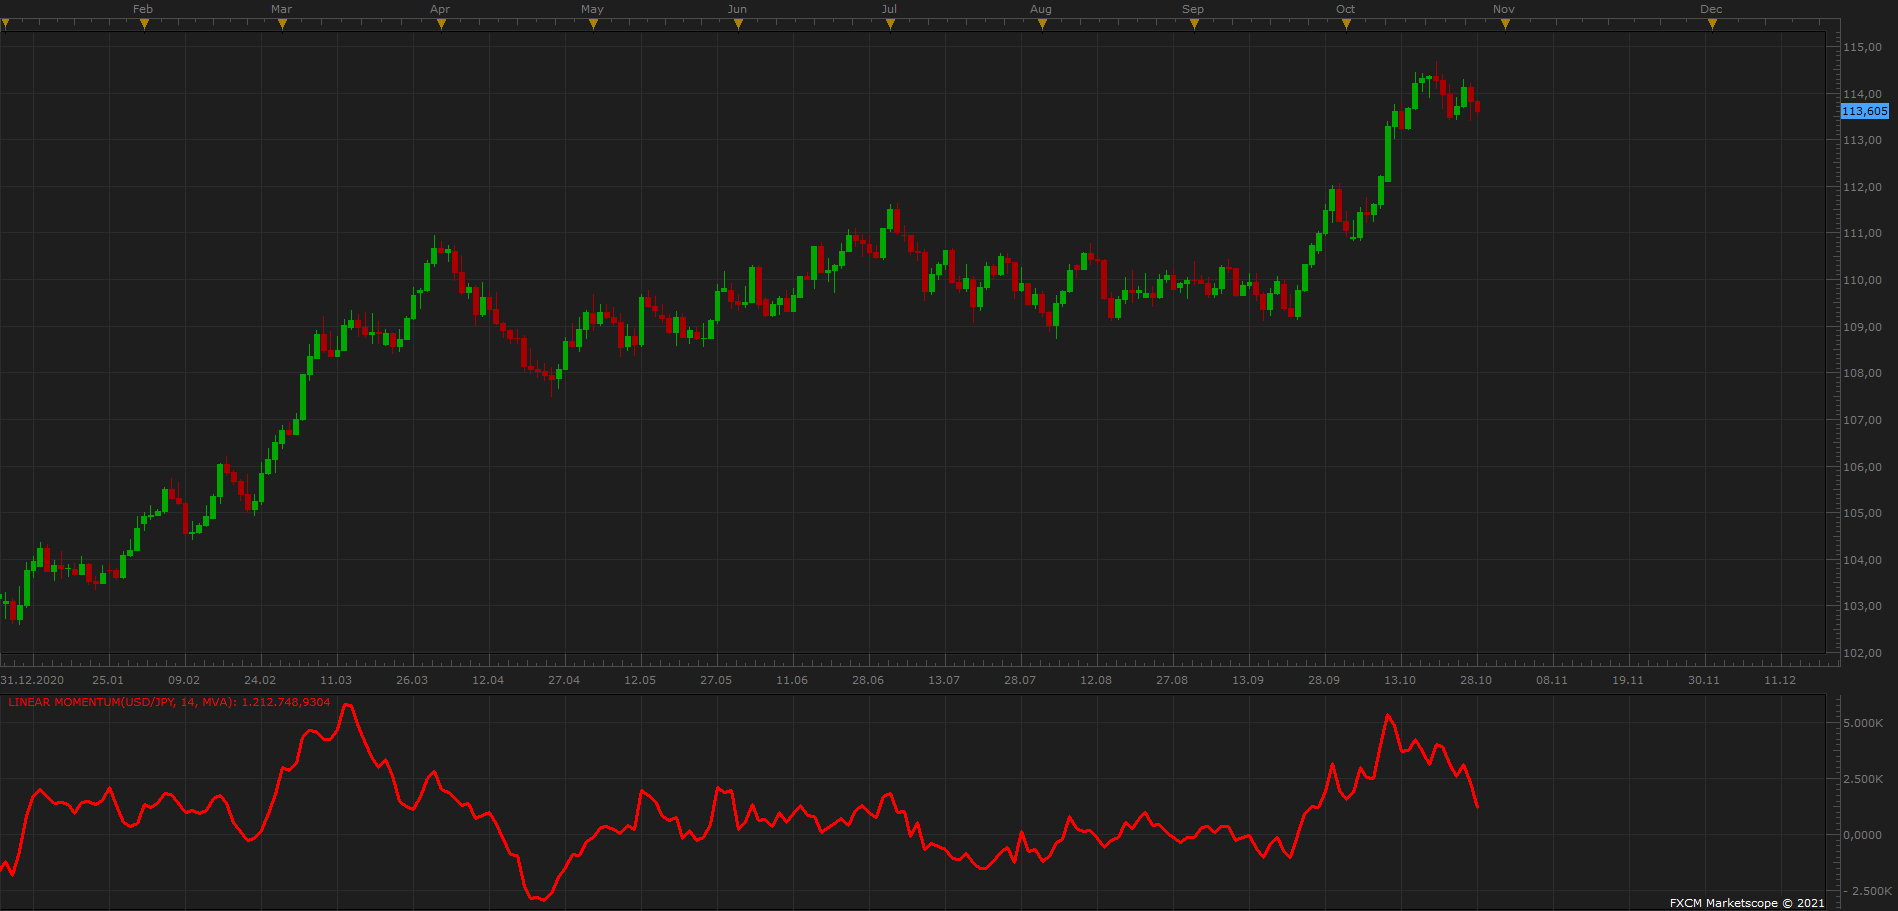
Task: Select the 12.05 date axis label
Action: click(x=640, y=680)
